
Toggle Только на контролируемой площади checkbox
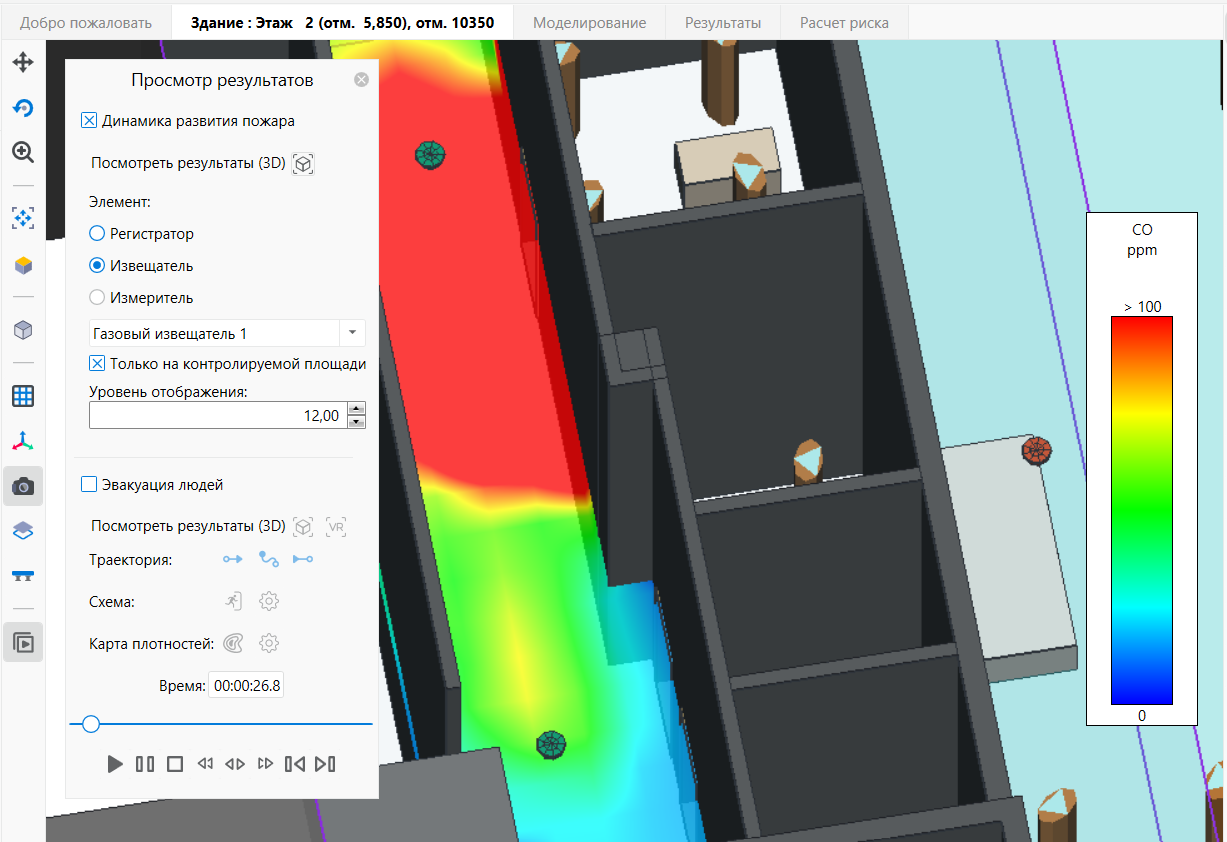pos(97,364)
